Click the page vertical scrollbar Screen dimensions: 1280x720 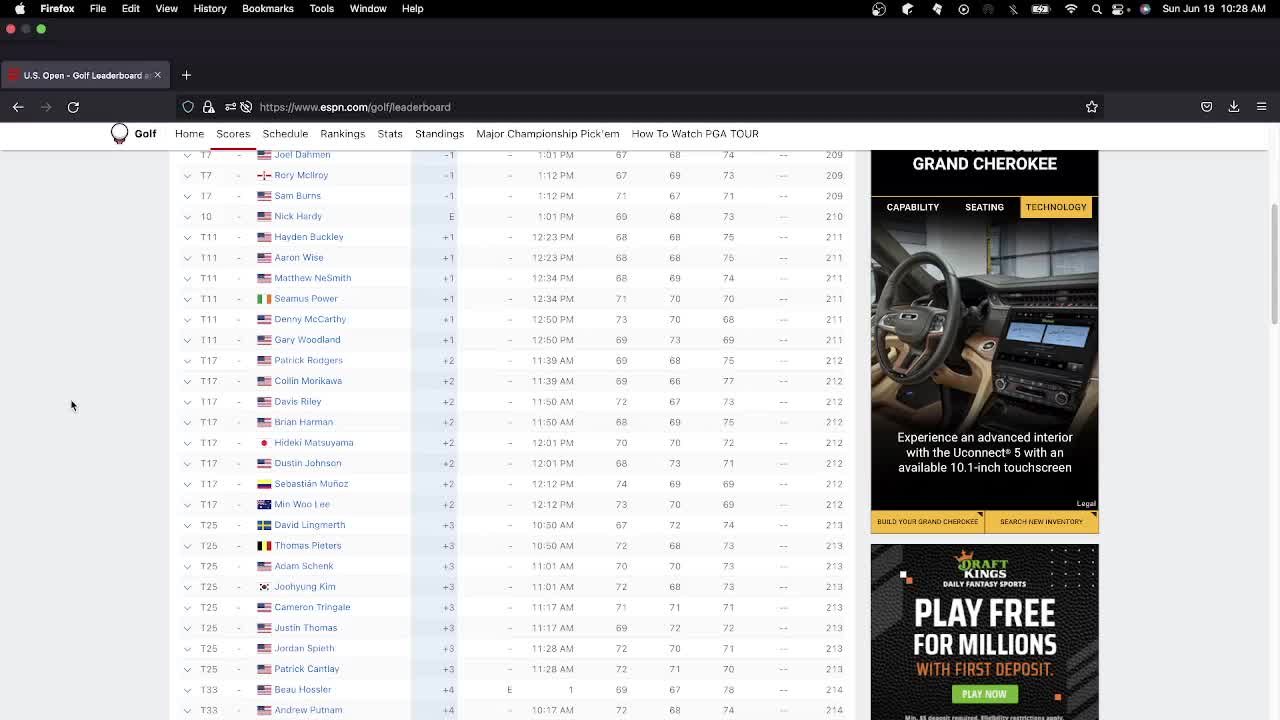click(1274, 264)
